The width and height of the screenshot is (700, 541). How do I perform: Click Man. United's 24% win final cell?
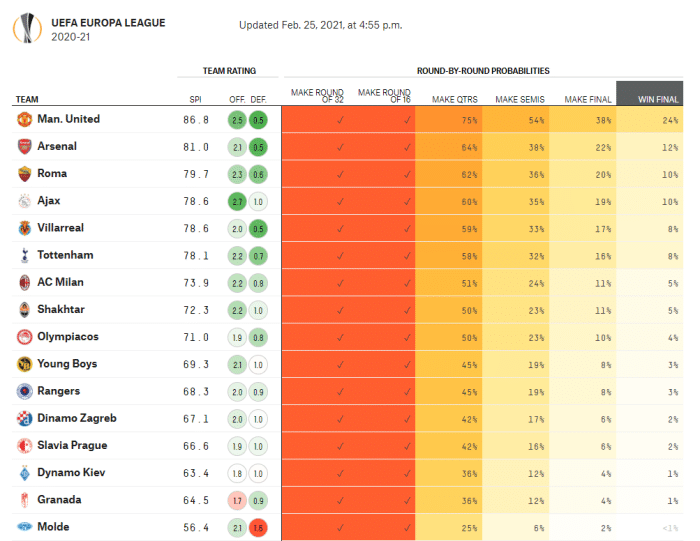tap(669, 119)
